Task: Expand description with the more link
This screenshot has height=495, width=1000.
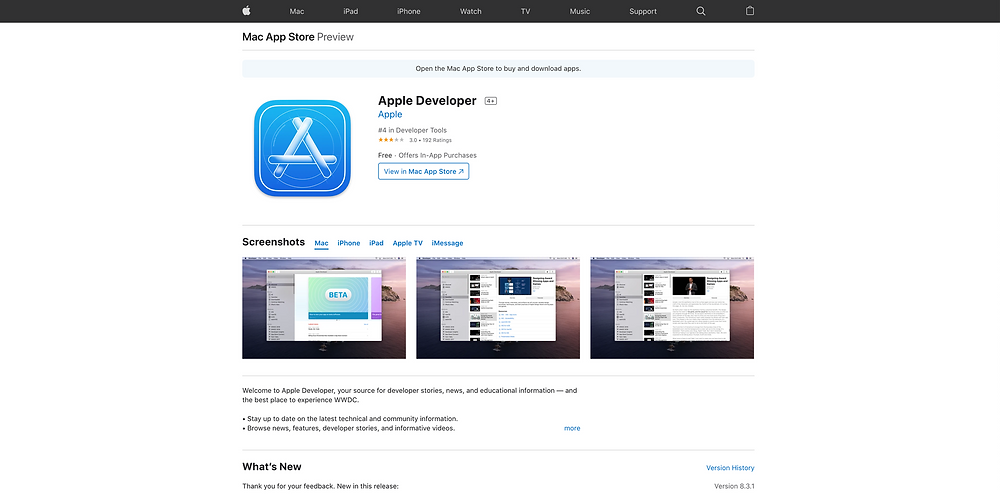Action: click(x=572, y=429)
